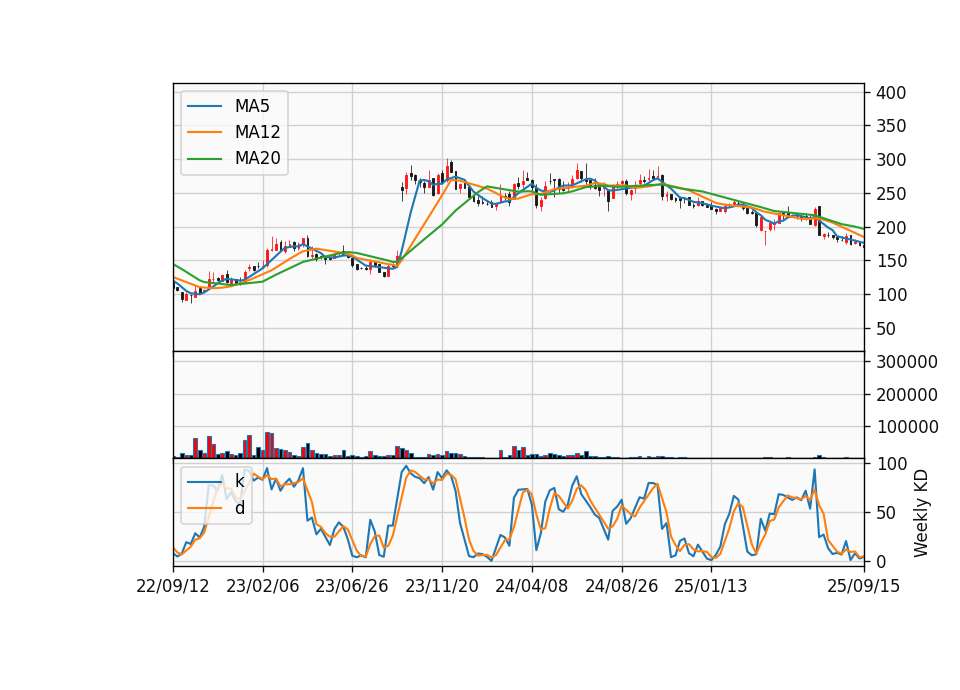
Task: Click the green MA20 legend line
Action: pyautogui.click(x=204, y=159)
